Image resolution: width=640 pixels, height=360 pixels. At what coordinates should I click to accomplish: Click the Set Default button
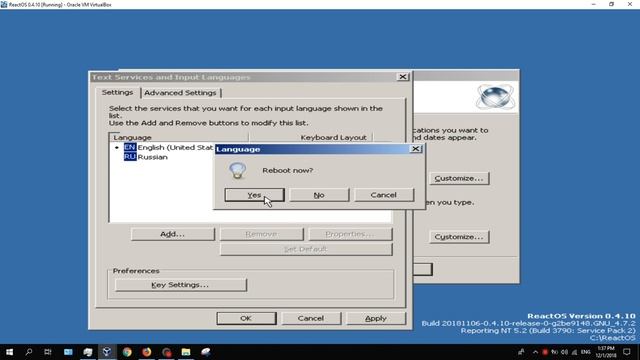[306, 249]
